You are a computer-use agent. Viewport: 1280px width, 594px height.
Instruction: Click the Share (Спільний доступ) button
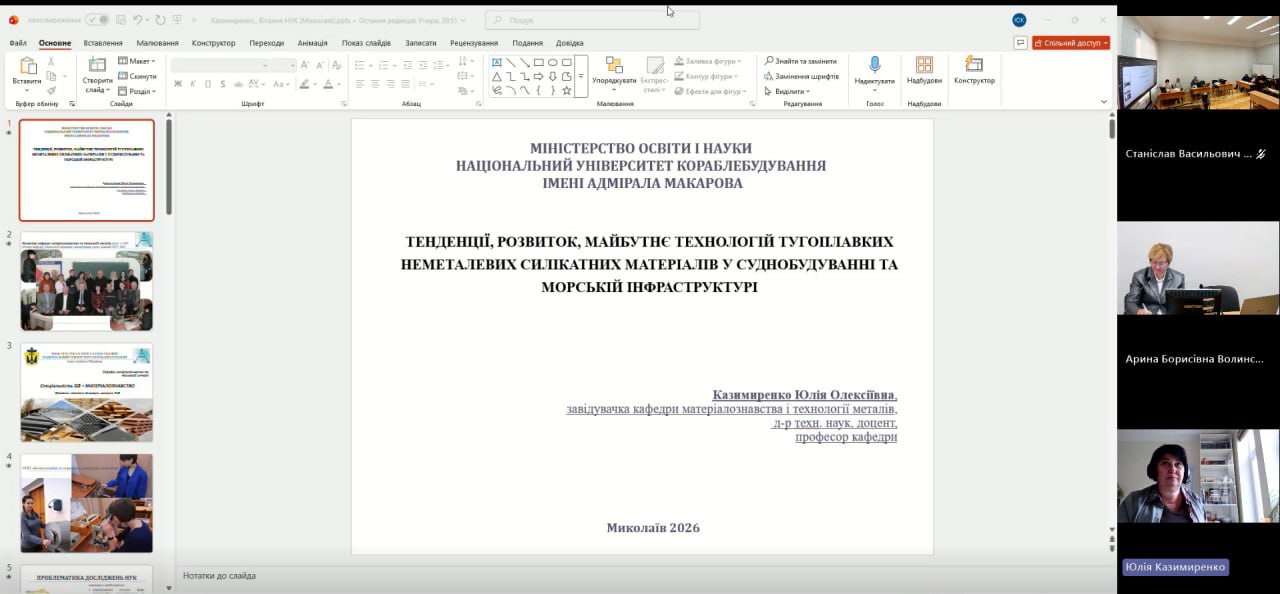(x=1071, y=43)
